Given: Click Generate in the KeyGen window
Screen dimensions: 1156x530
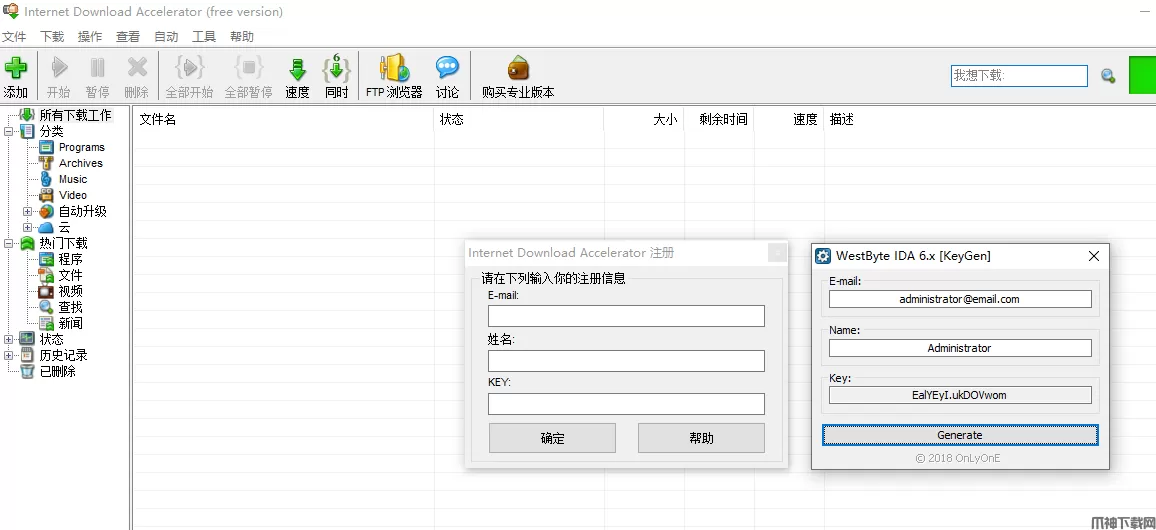Looking at the screenshot, I should 960,435.
